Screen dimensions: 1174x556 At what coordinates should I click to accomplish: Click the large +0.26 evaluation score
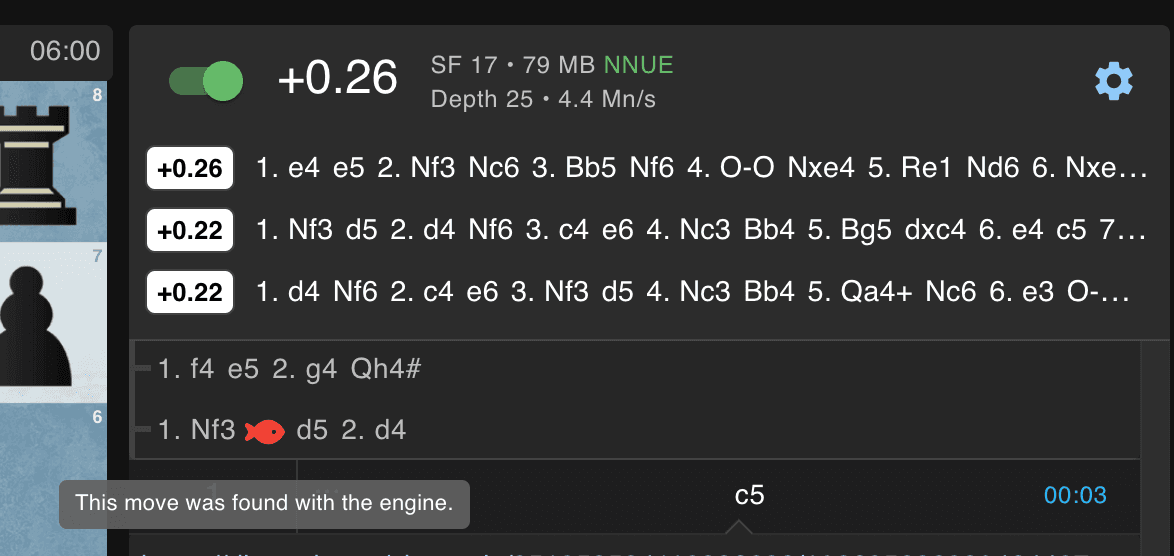338,79
